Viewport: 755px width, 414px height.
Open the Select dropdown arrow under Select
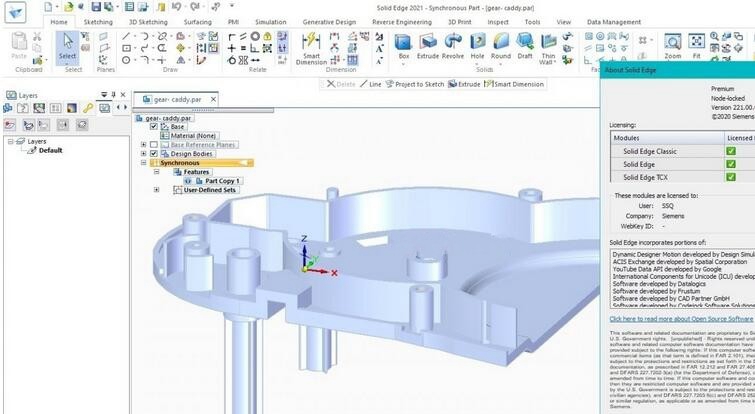point(67,63)
